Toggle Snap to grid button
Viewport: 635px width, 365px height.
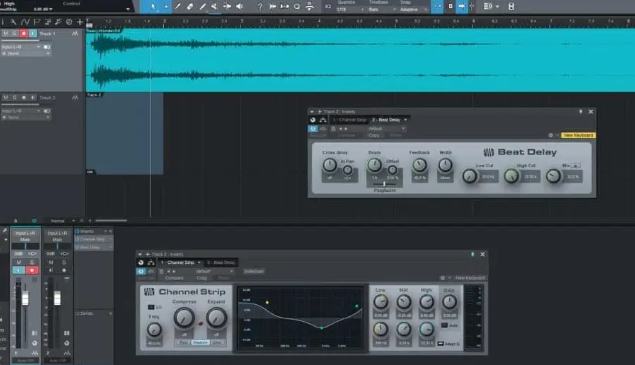[x=437, y=6]
